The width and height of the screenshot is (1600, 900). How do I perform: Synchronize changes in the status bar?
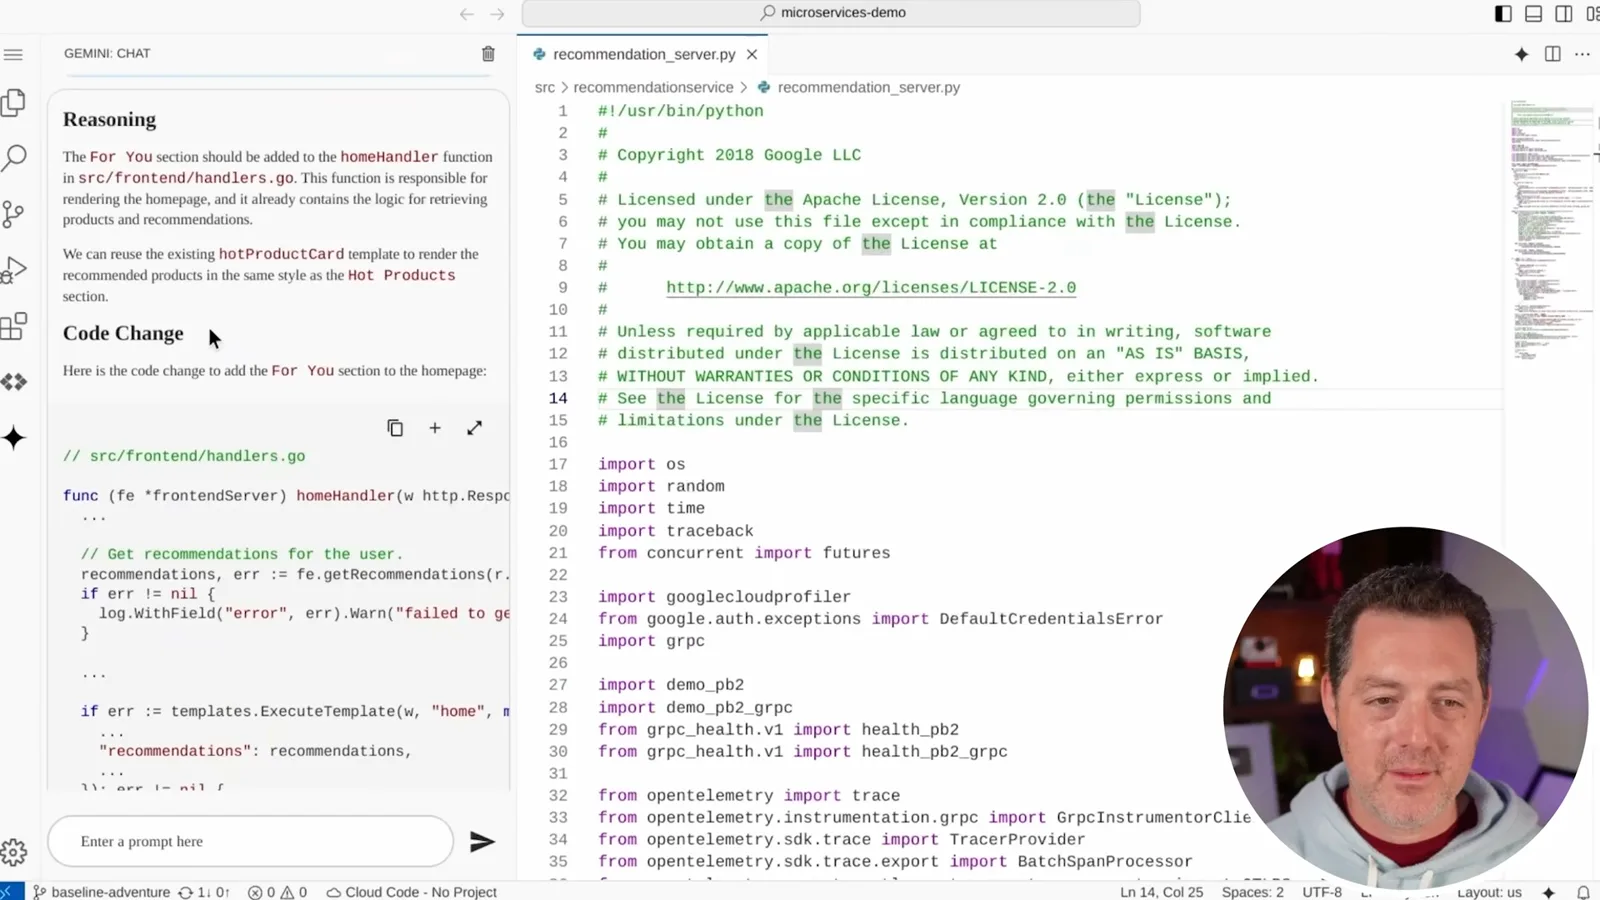click(203, 892)
